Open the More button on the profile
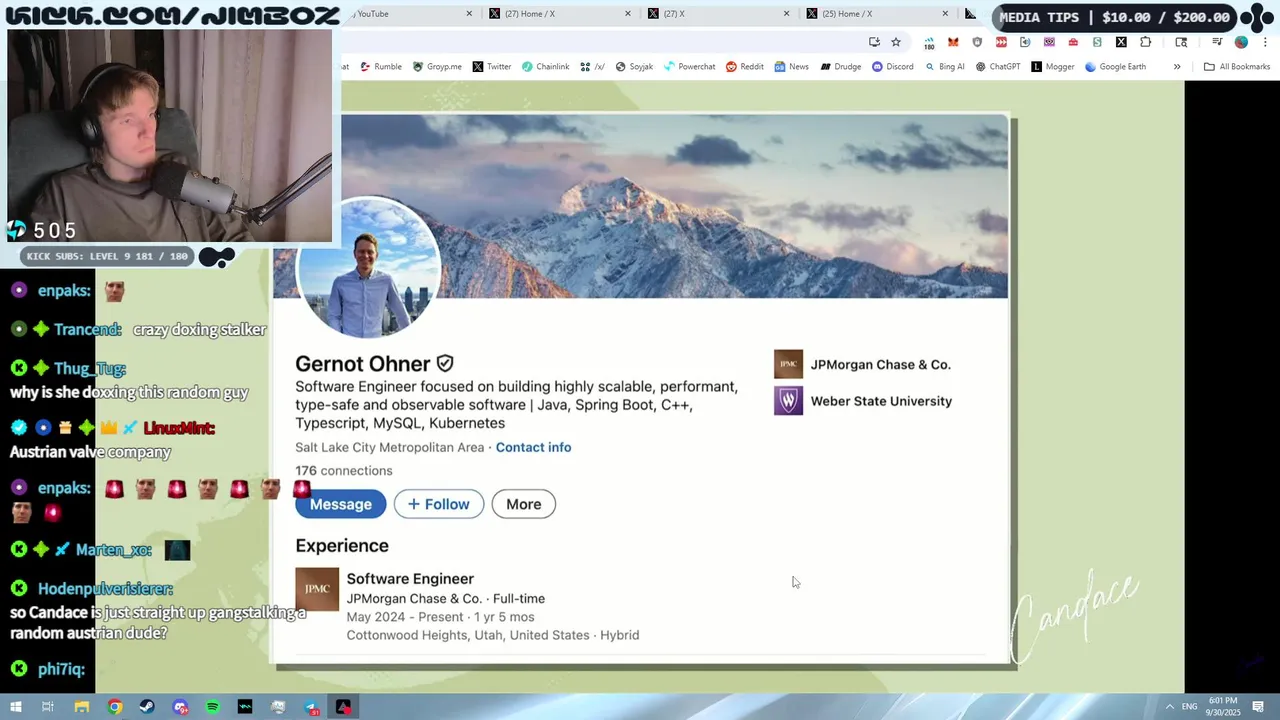This screenshot has width=1280, height=720. coord(523,504)
